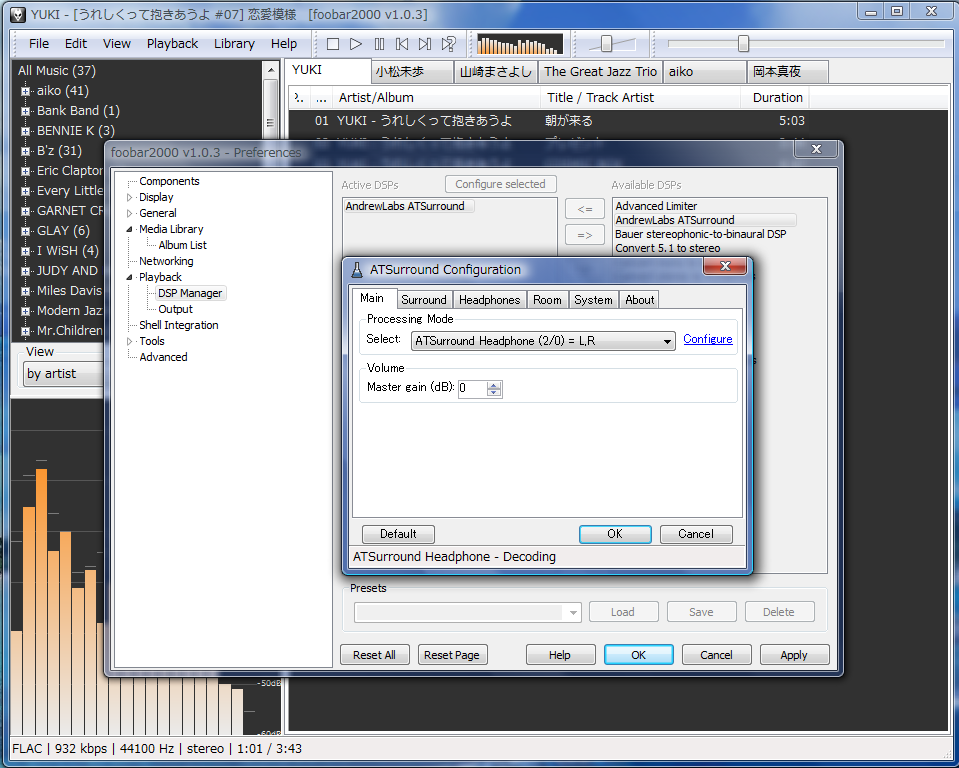Screen dimensions: 959x768
Task: Expand the General preferences node
Action: (x=130, y=213)
